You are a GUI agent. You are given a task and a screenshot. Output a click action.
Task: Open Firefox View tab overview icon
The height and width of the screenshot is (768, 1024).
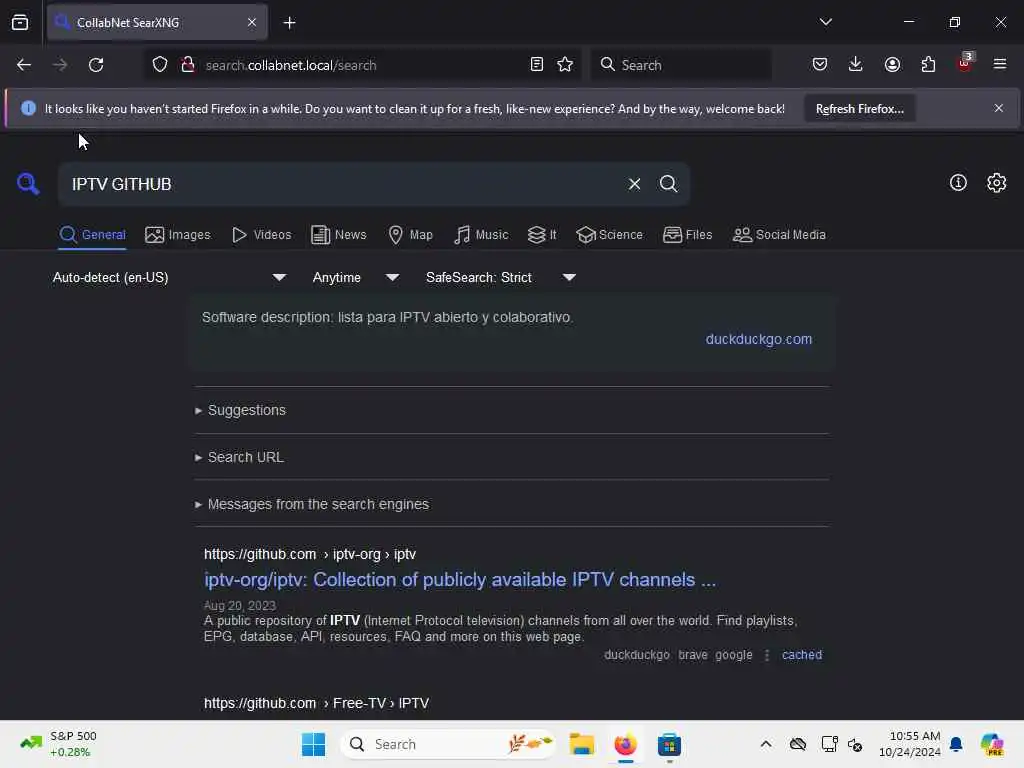[20, 23]
